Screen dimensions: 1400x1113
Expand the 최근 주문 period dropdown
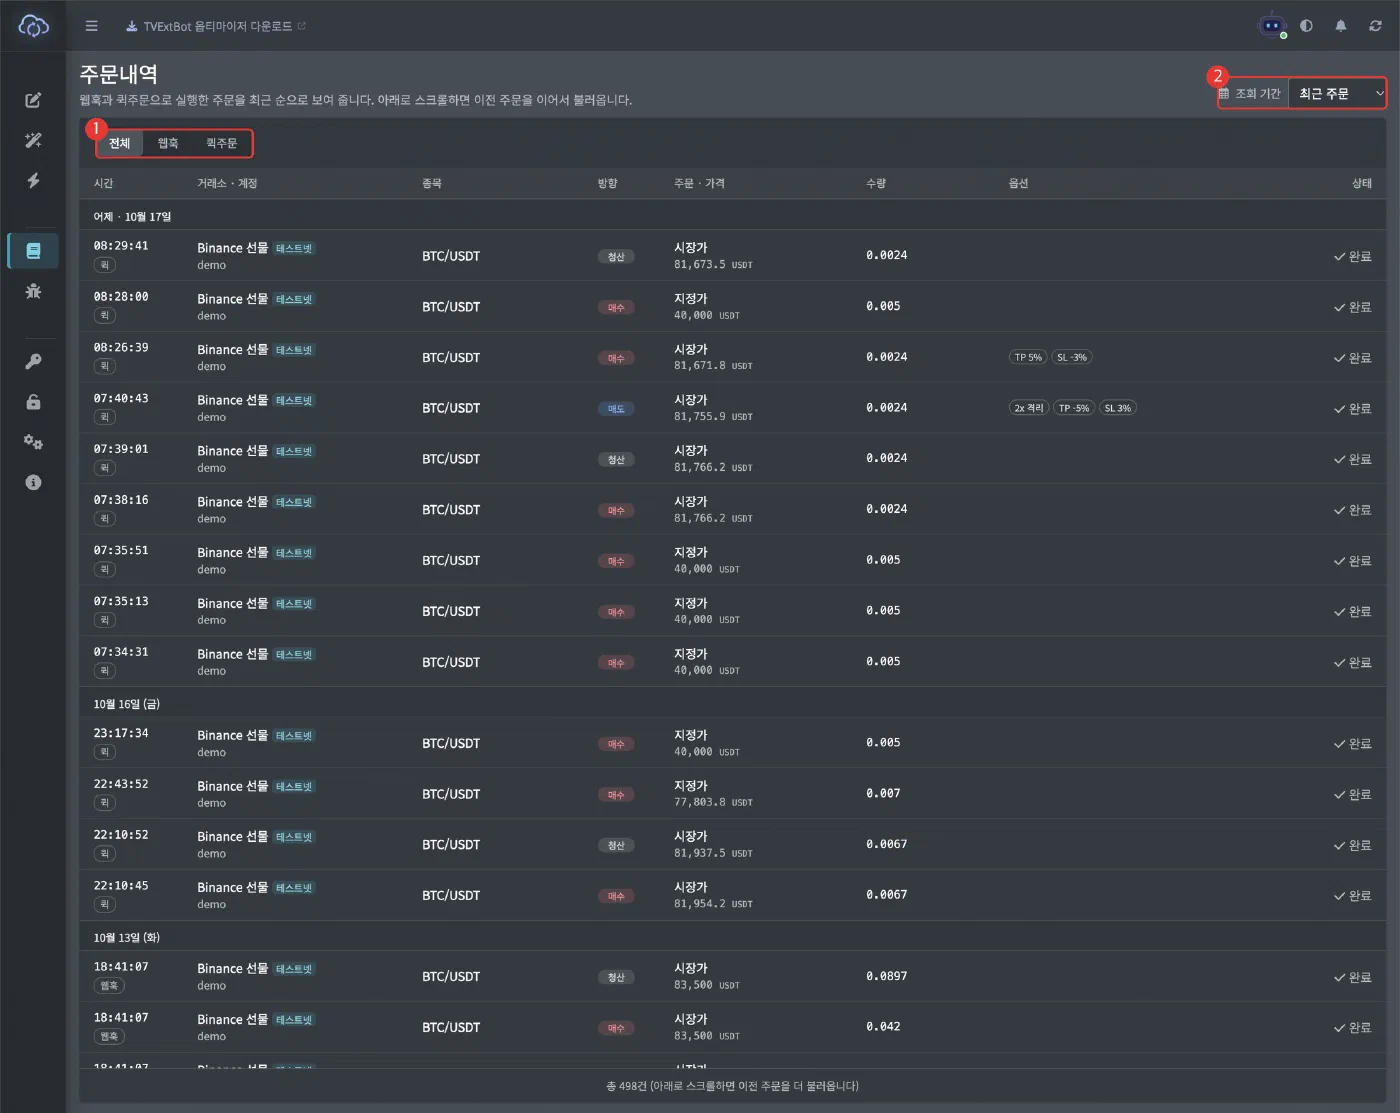(1337, 93)
